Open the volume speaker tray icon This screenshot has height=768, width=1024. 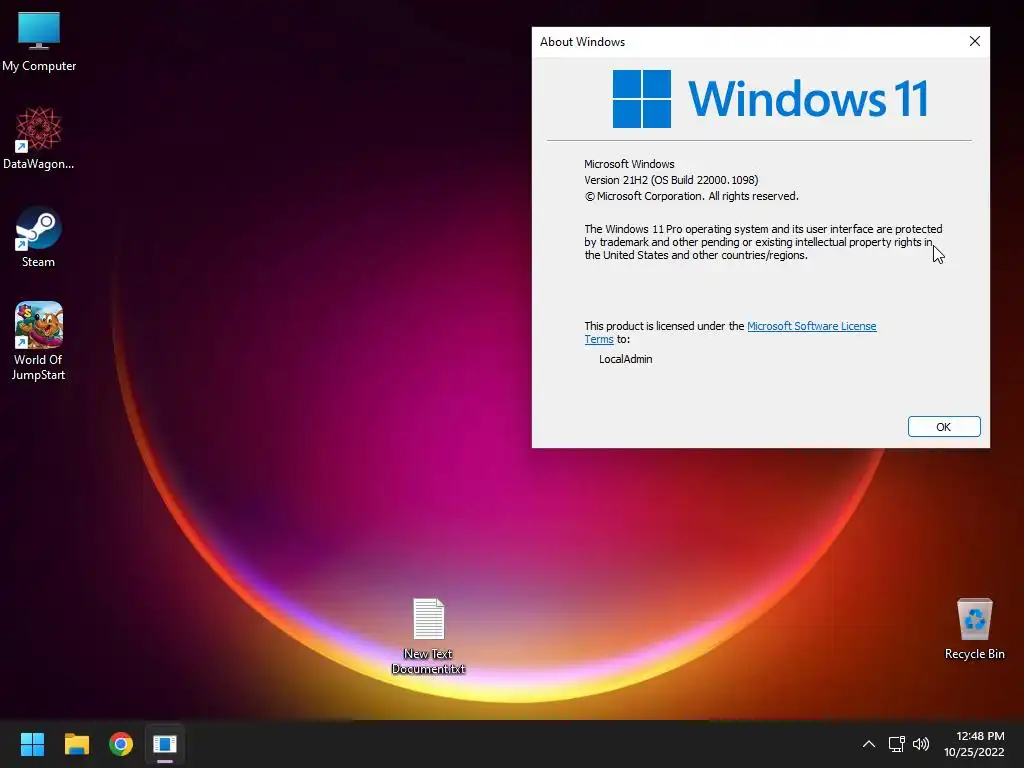pyautogui.click(x=921, y=744)
